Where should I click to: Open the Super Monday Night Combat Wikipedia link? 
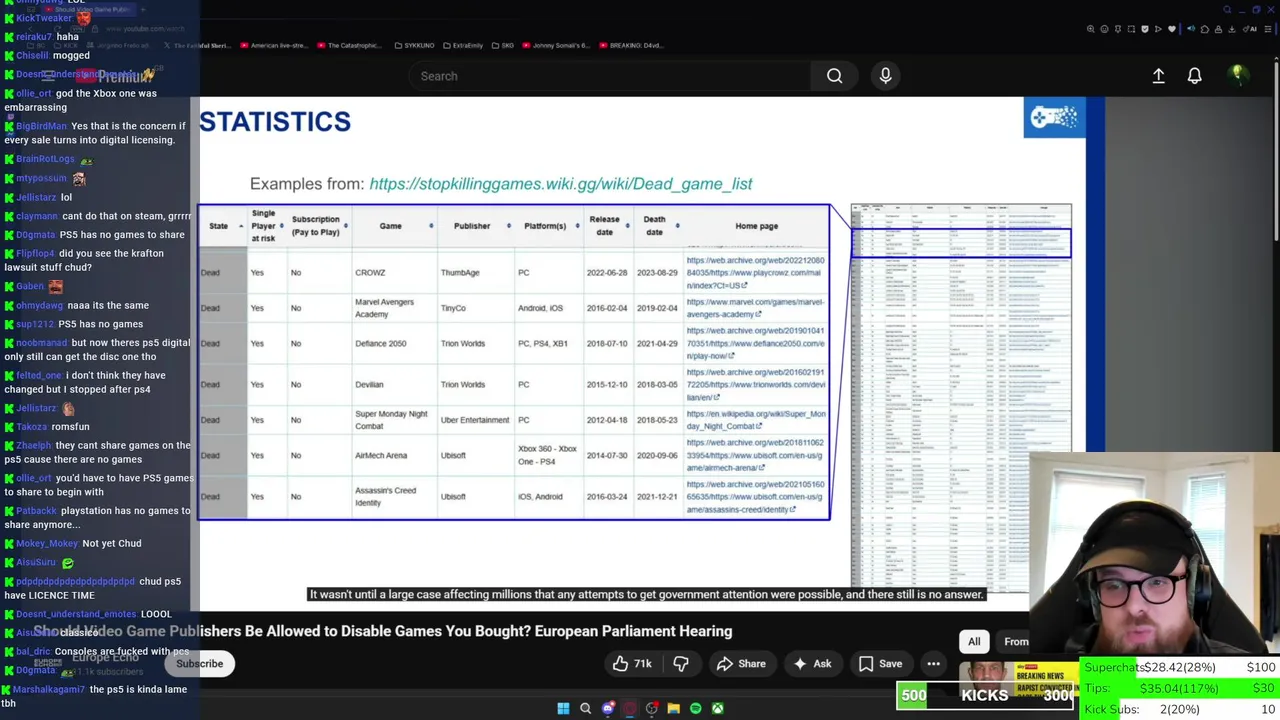tap(756, 420)
